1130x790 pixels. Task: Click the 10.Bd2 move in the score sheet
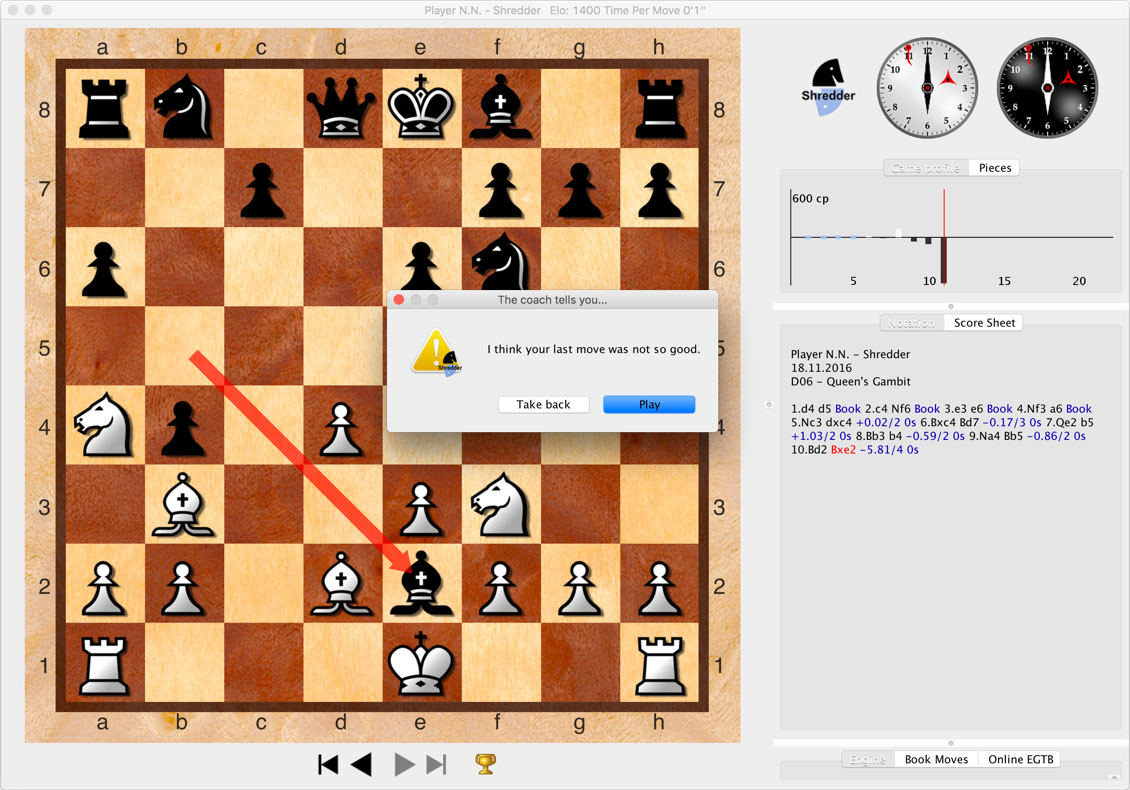(809, 450)
